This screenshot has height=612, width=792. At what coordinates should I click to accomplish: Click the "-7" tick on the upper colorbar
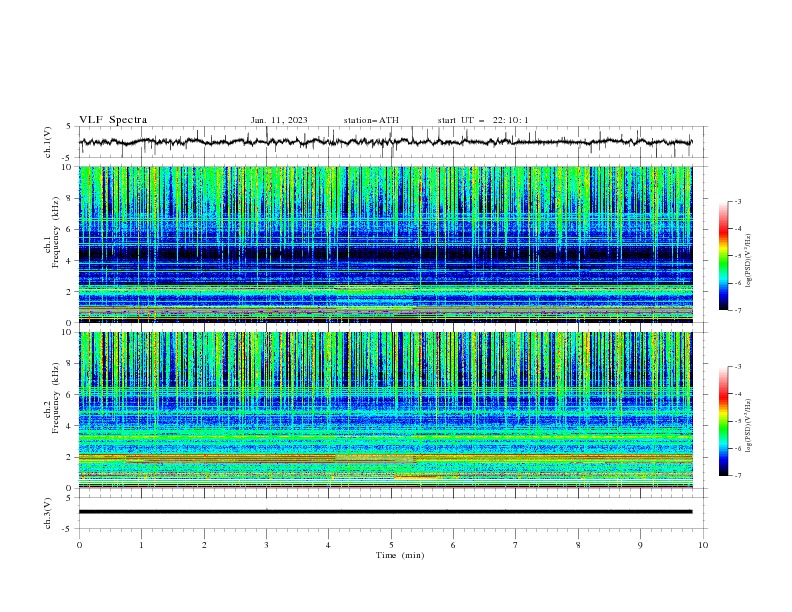[x=737, y=310]
